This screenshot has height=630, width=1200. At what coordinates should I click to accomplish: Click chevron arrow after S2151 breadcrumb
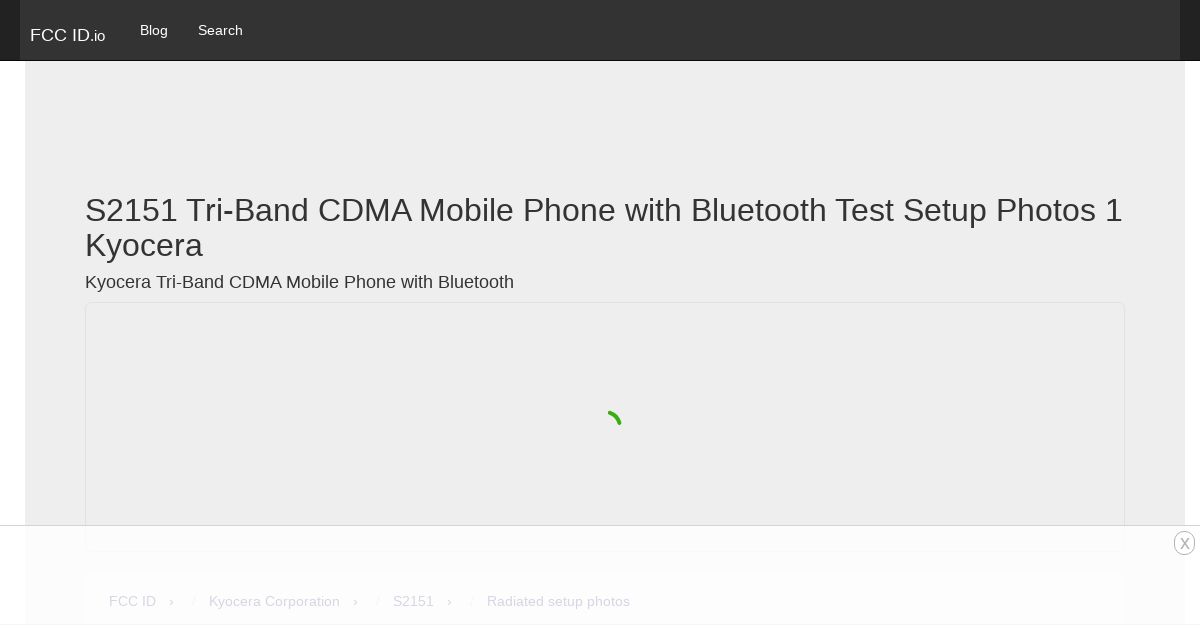(x=449, y=601)
